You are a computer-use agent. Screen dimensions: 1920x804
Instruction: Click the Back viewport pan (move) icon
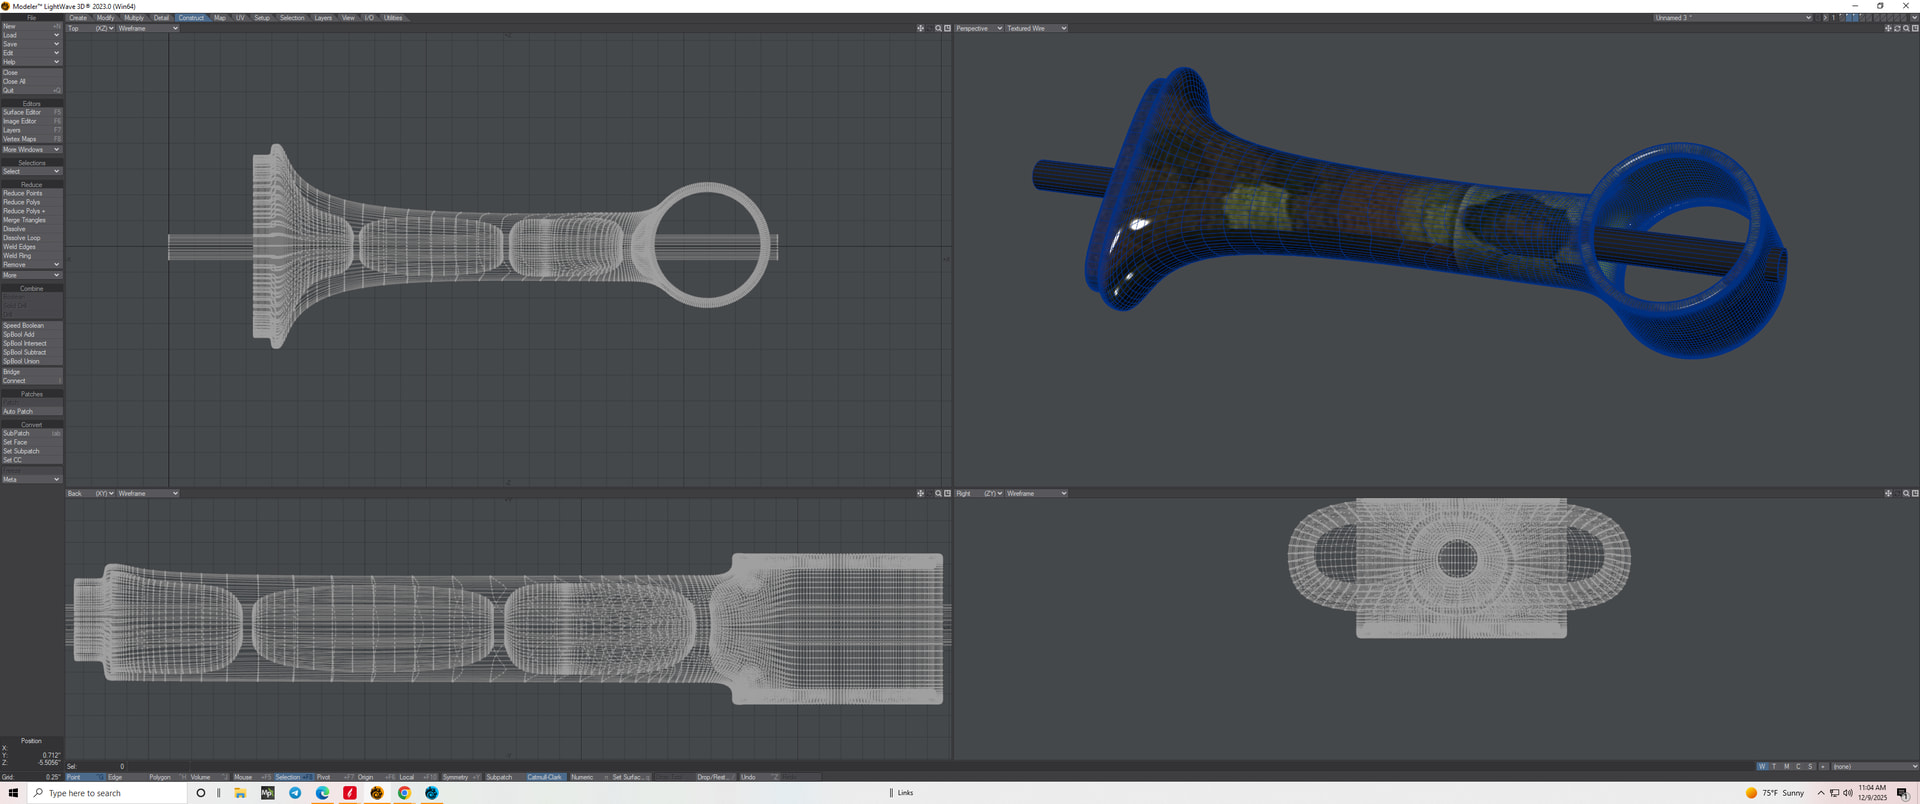pyautogui.click(x=920, y=493)
